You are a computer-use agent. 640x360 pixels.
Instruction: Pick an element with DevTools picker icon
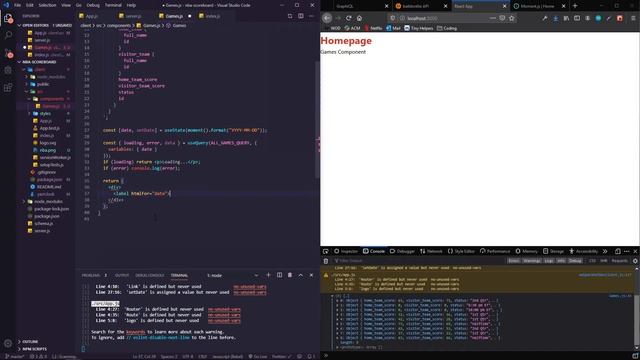point(326,251)
